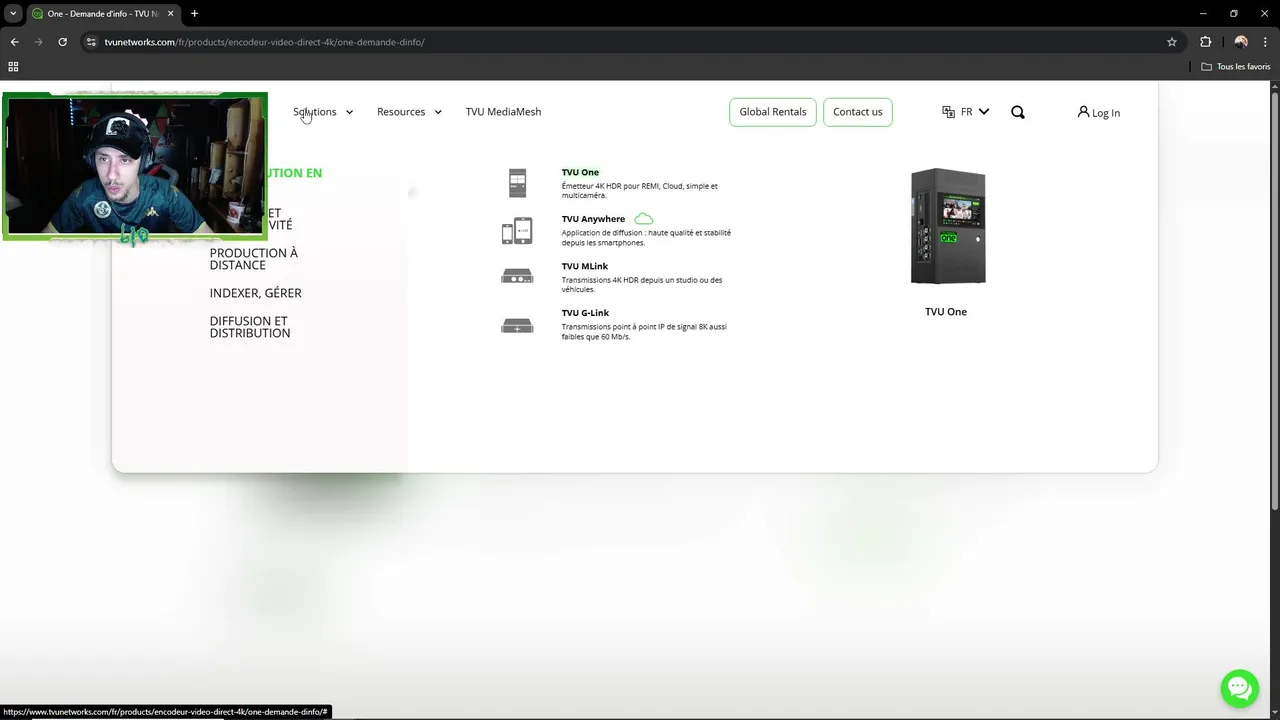1280x720 pixels.
Task: Open the FR language dropdown
Action: click(x=975, y=112)
